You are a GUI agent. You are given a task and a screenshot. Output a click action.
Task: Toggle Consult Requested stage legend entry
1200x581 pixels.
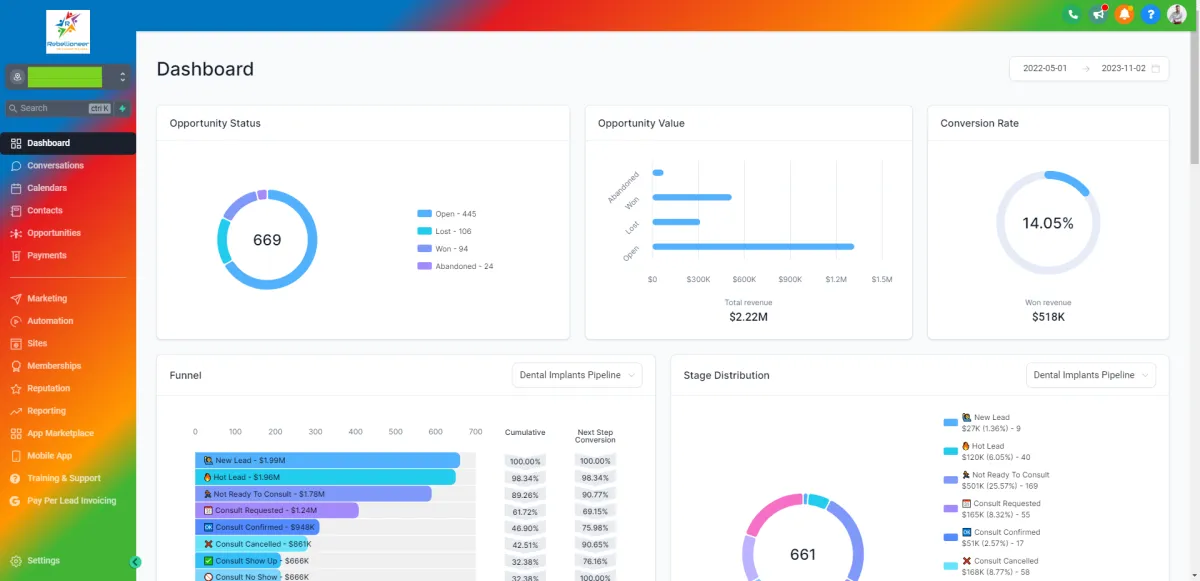[992, 509]
